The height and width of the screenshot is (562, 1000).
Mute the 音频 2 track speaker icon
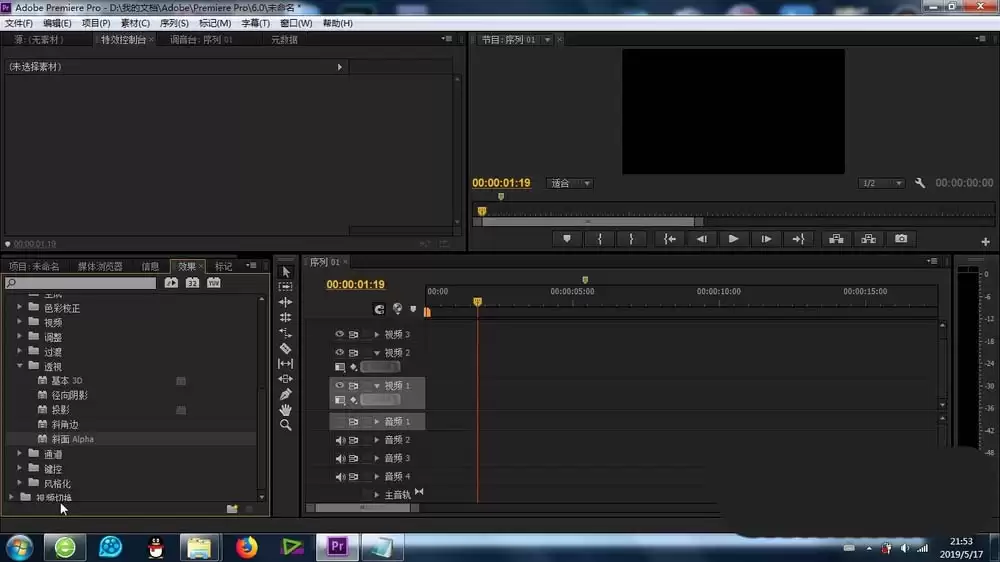click(339, 440)
